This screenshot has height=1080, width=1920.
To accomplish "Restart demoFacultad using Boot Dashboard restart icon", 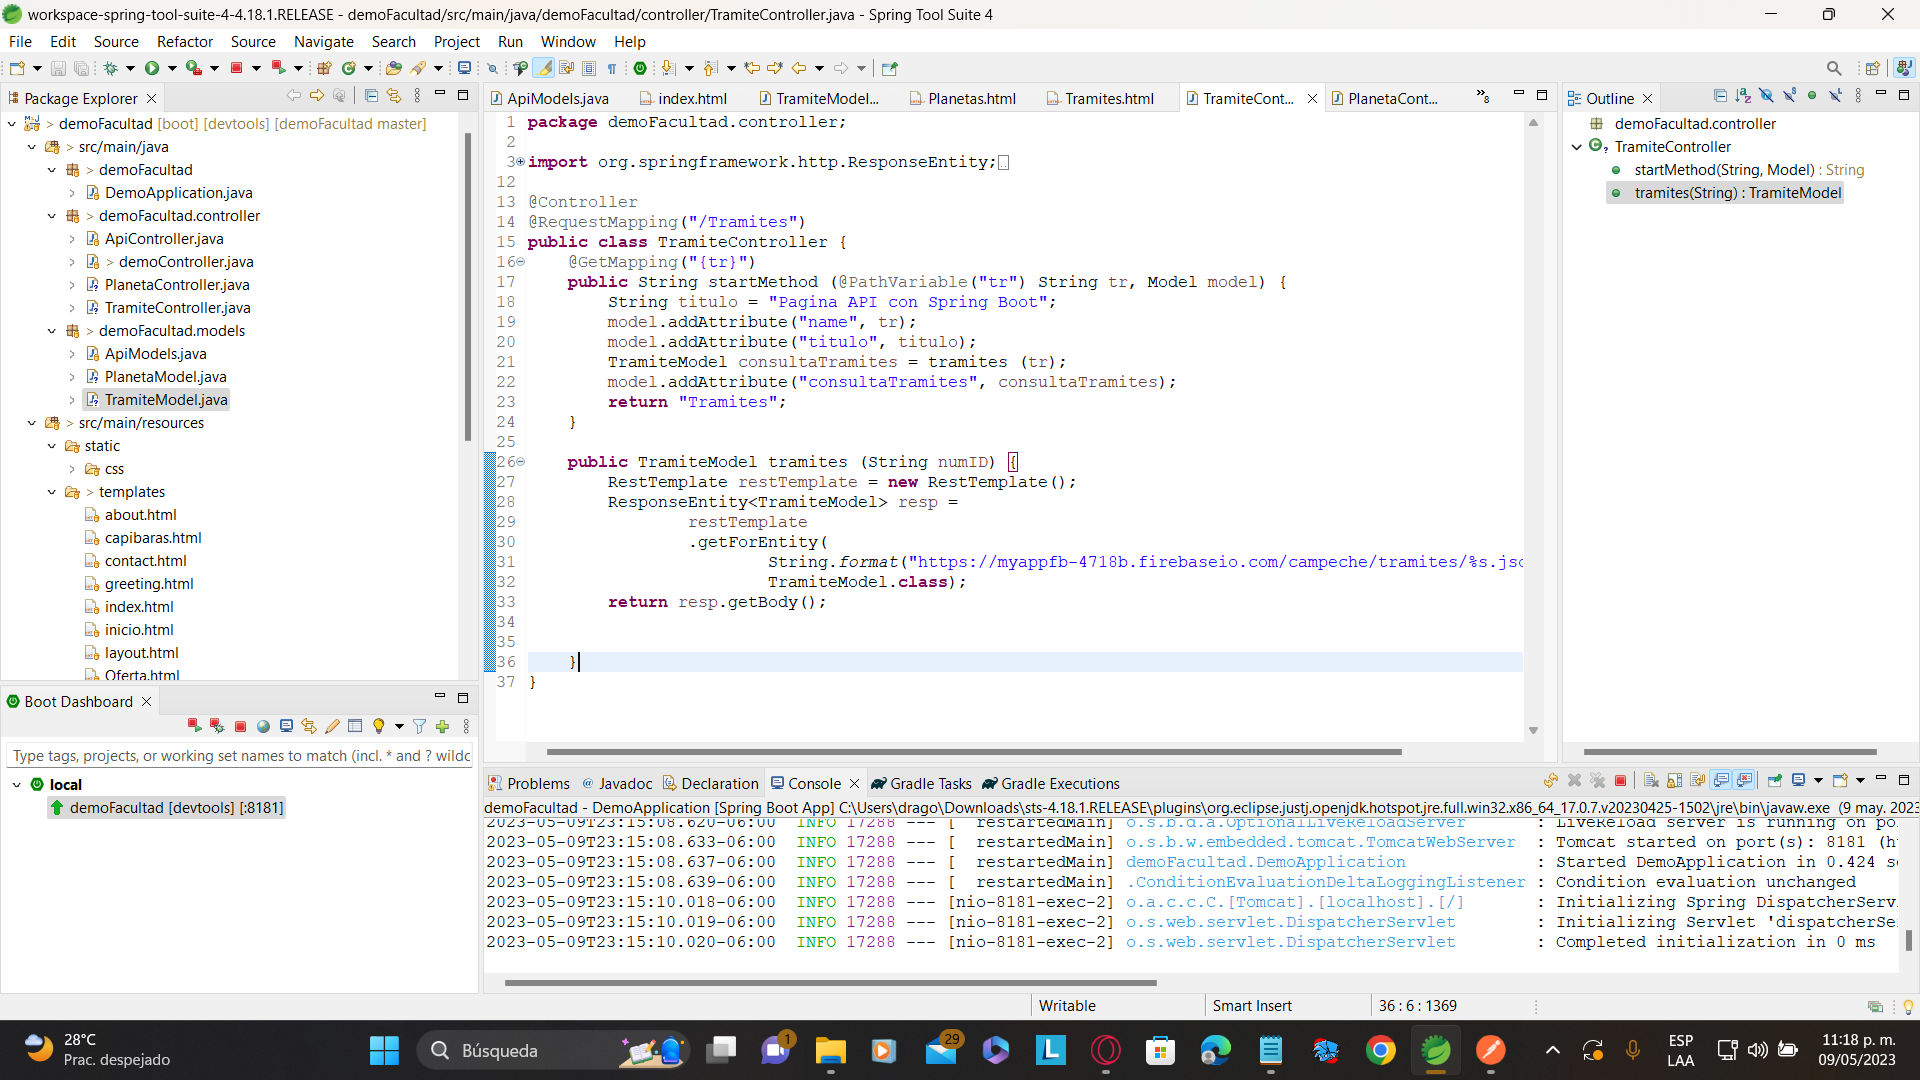I will [195, 726].
